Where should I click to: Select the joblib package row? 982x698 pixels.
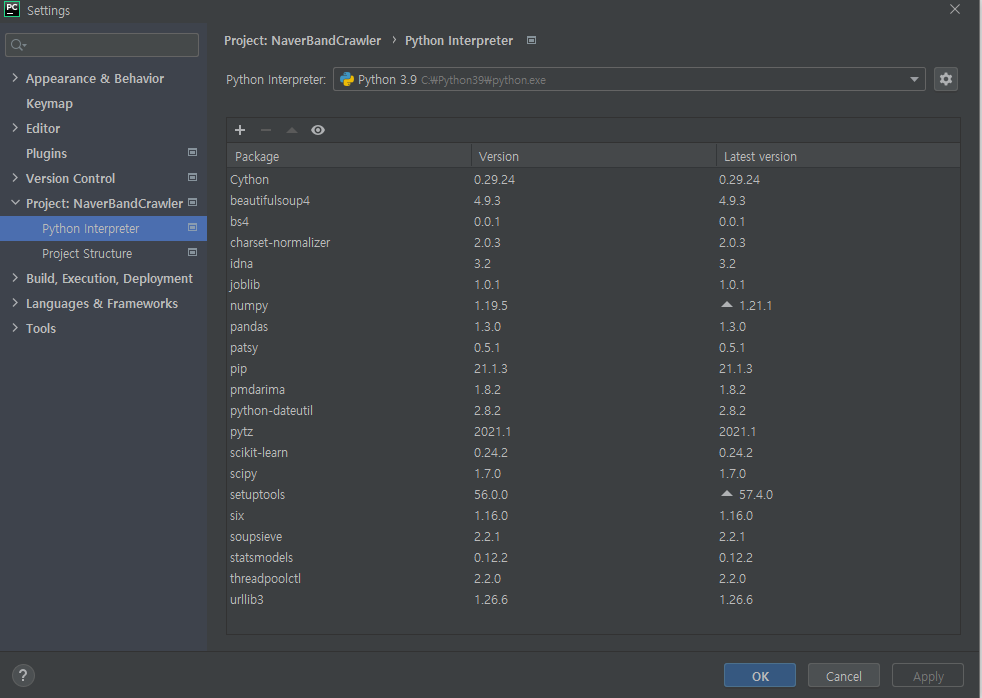pos(593,284)
